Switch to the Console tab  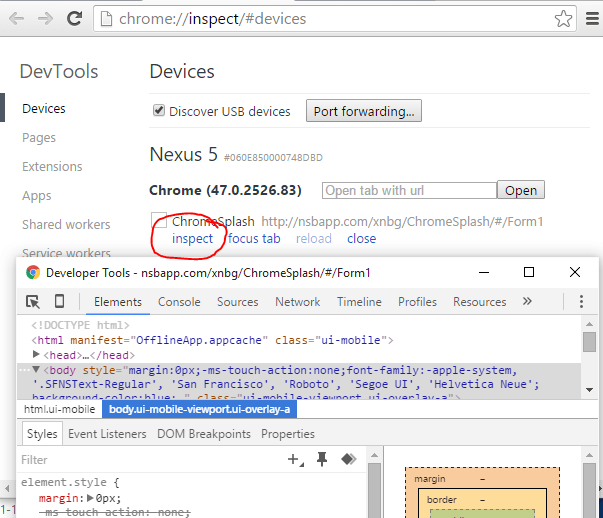click(179, 302)
